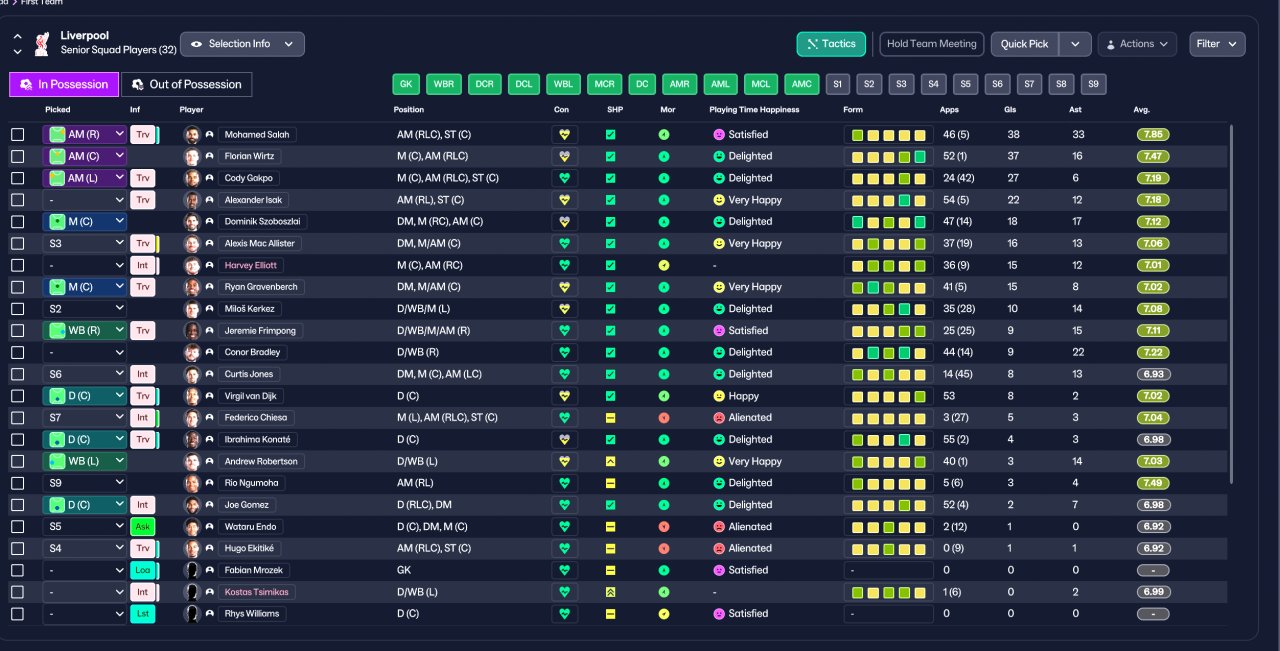The height and width of the screenshot is (651, 1280).
Task: Select the checkbox for Hugo Ekitiké
Action: tap(18, 548)
